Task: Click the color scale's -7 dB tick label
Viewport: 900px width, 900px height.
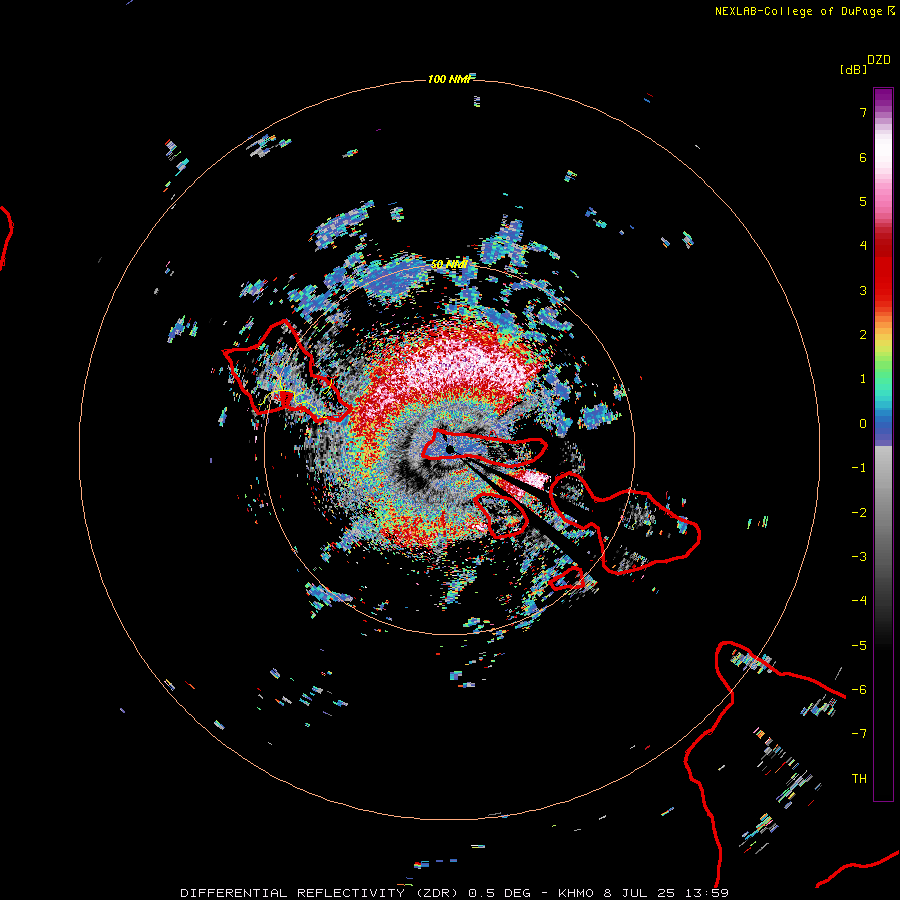Action: tap(859, 734)
